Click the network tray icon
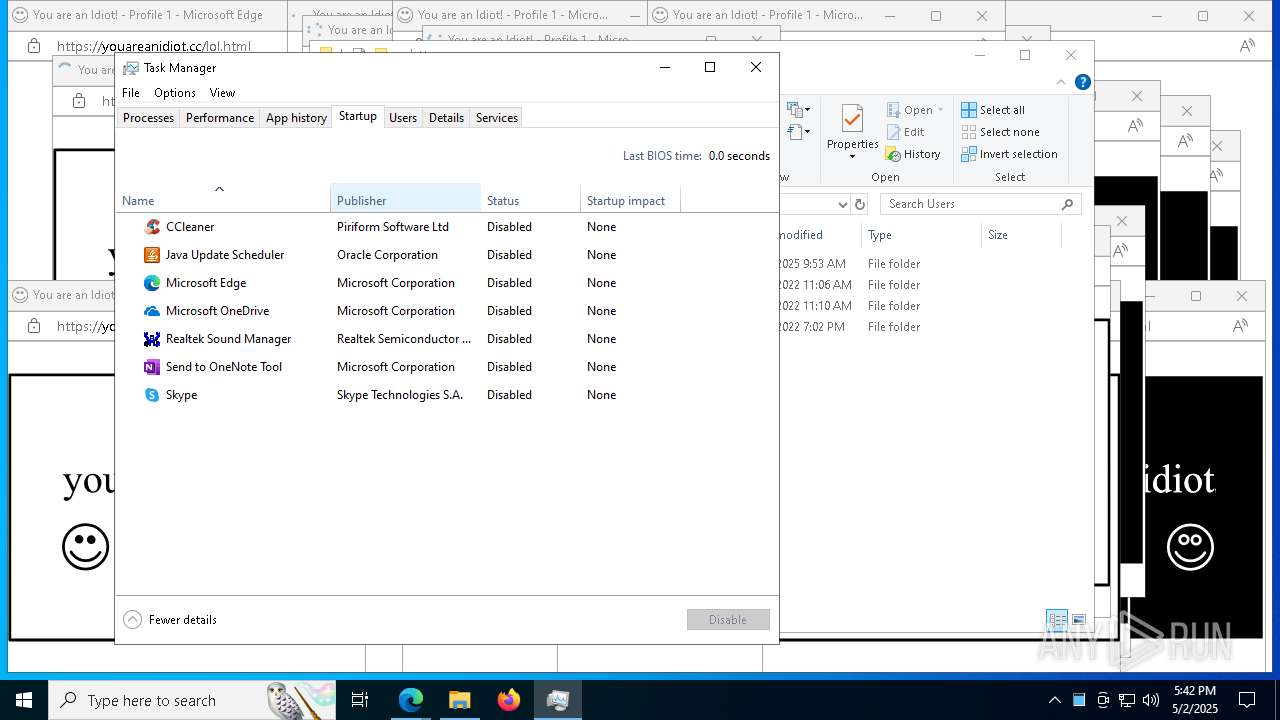This screenshot has width=1280, height=720. tap(1127, 700)
